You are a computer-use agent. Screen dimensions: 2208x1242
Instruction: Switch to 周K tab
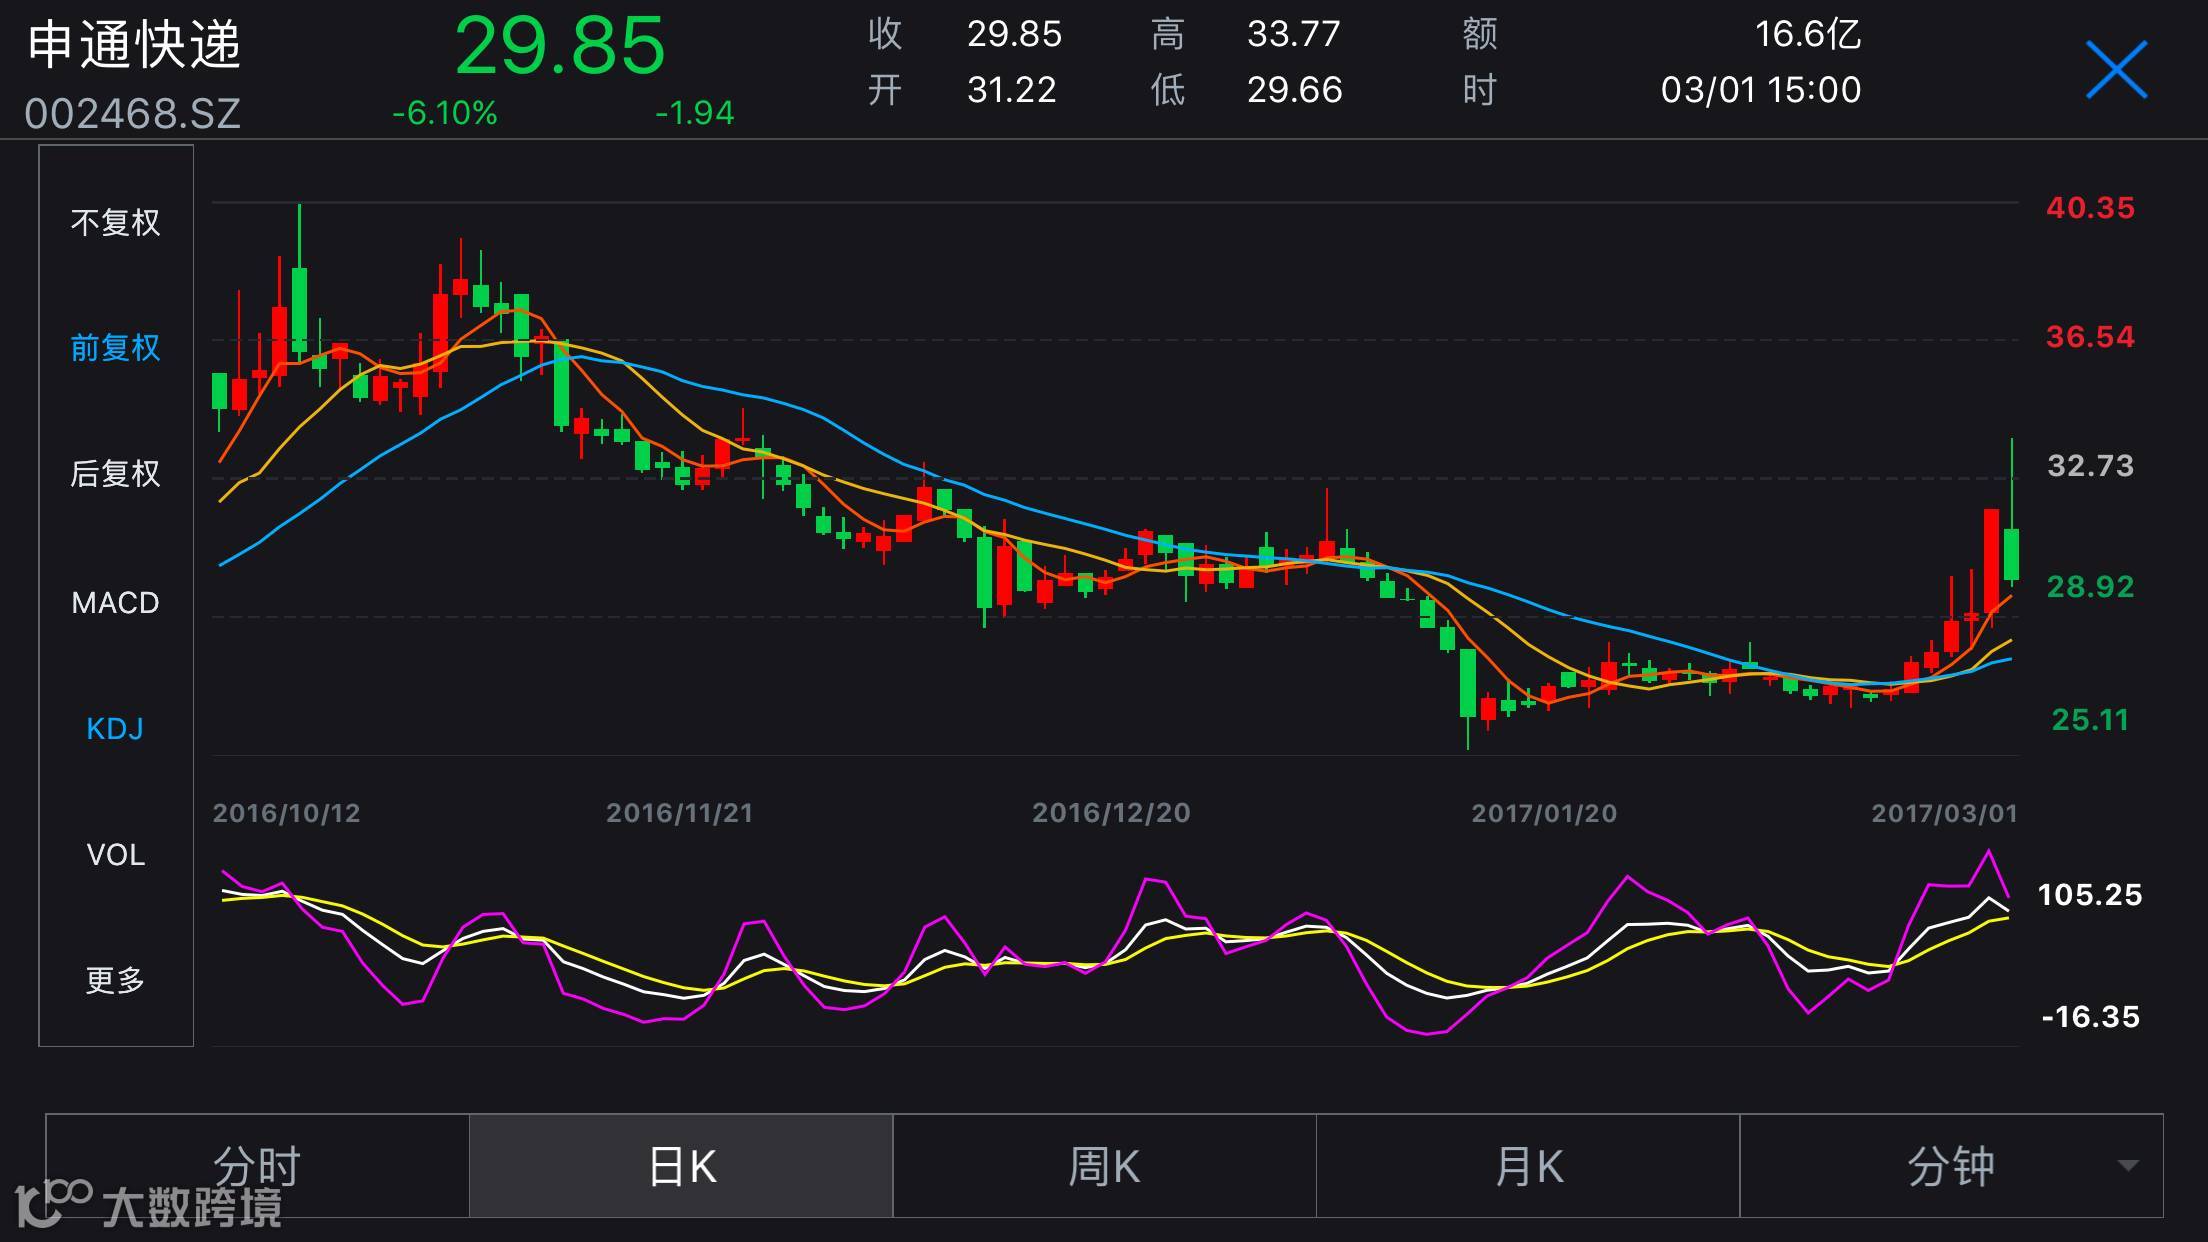(1104, 1166)
